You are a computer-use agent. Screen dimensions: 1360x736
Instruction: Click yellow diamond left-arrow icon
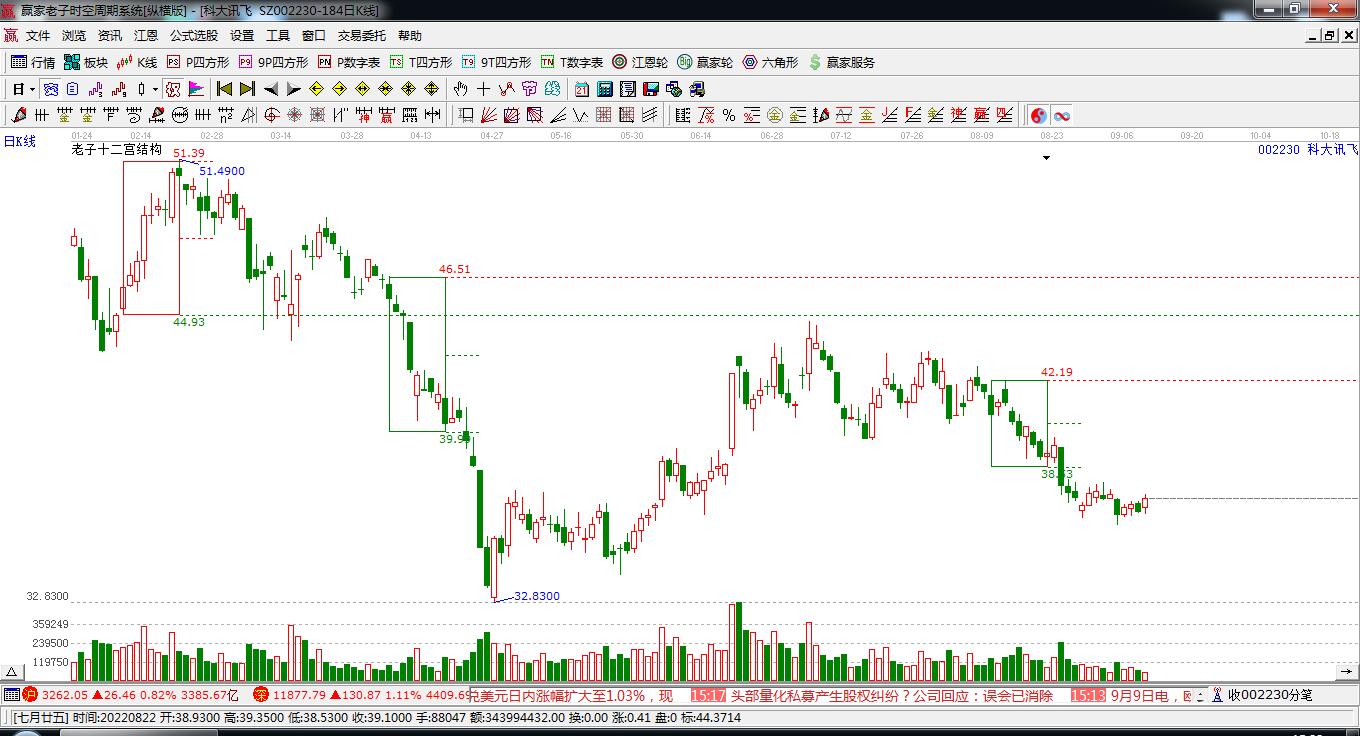tap(316, 89)
